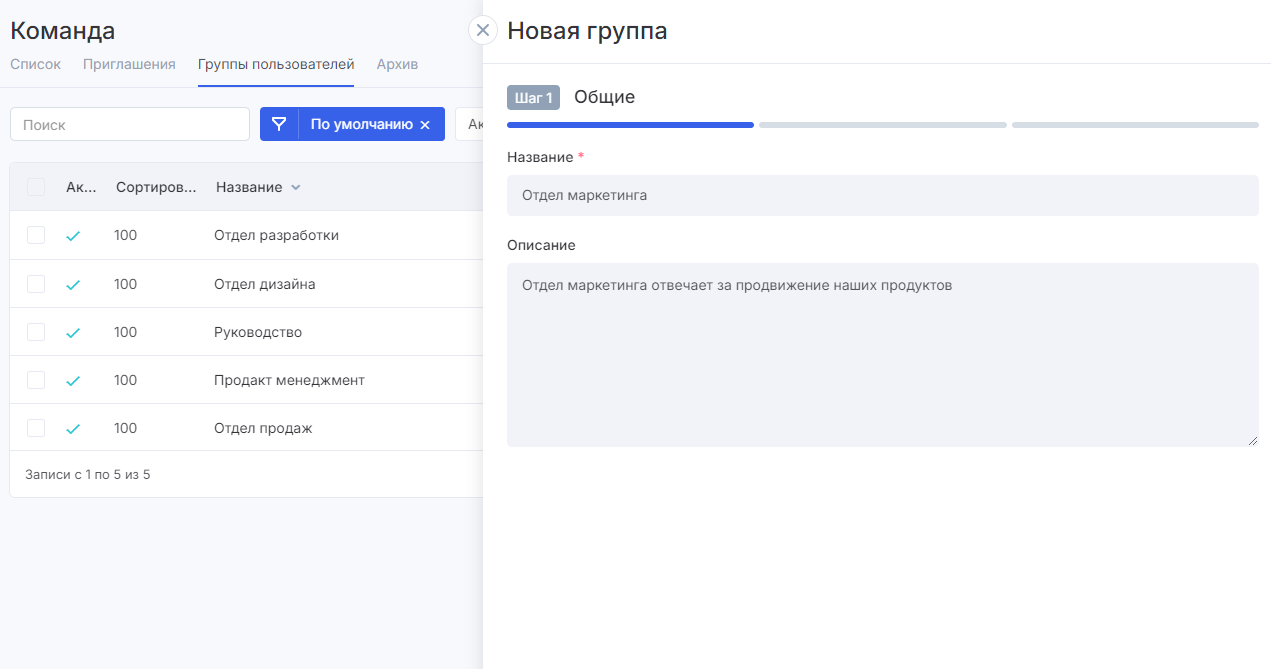Click the Сортировка column header

click(156, 187)
